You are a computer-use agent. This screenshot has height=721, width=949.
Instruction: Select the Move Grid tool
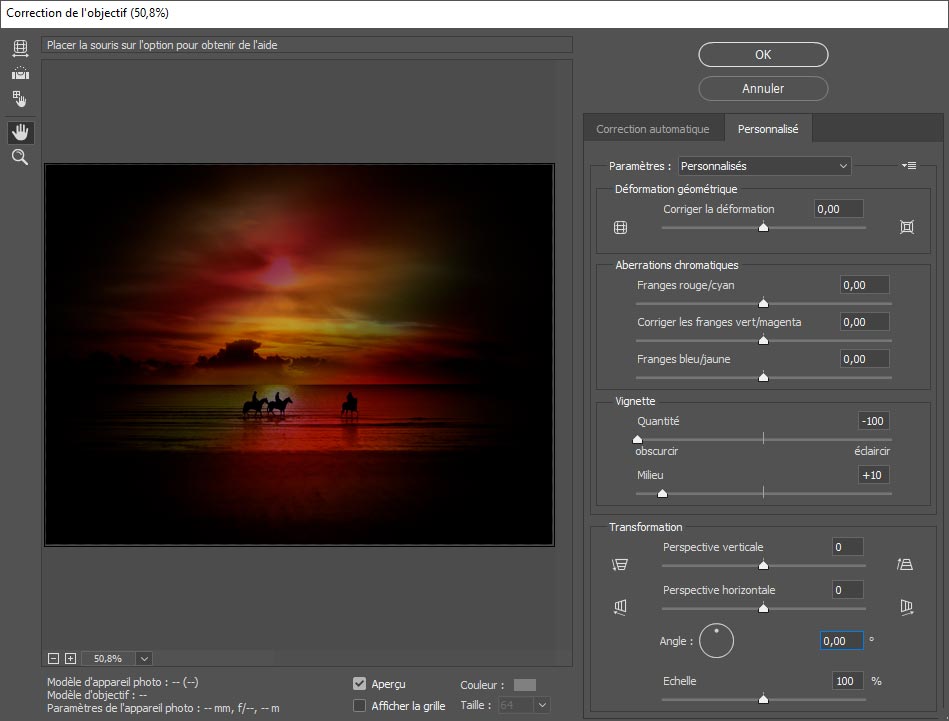pyautogui.click(x=20, y=99)
